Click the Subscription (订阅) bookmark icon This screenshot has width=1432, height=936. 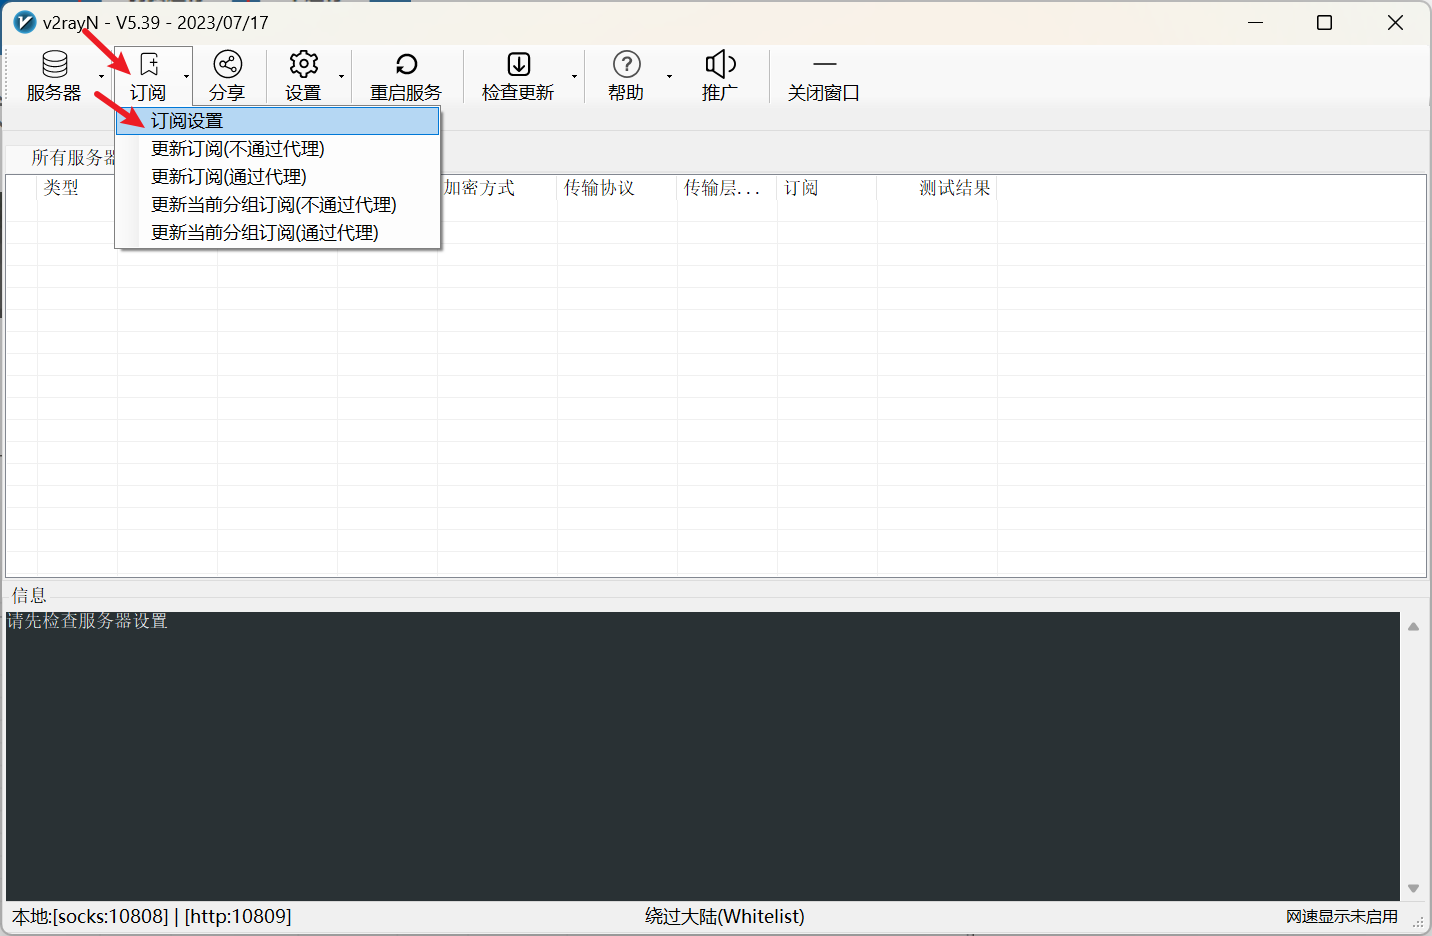coord(149,65)
